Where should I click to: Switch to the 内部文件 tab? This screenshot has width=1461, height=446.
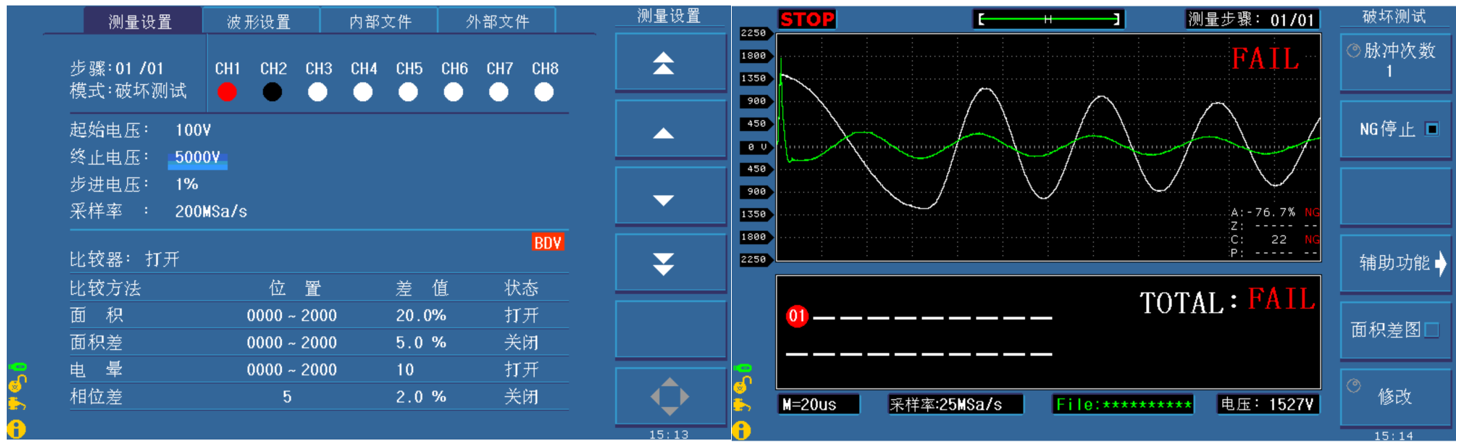(379, 21)
